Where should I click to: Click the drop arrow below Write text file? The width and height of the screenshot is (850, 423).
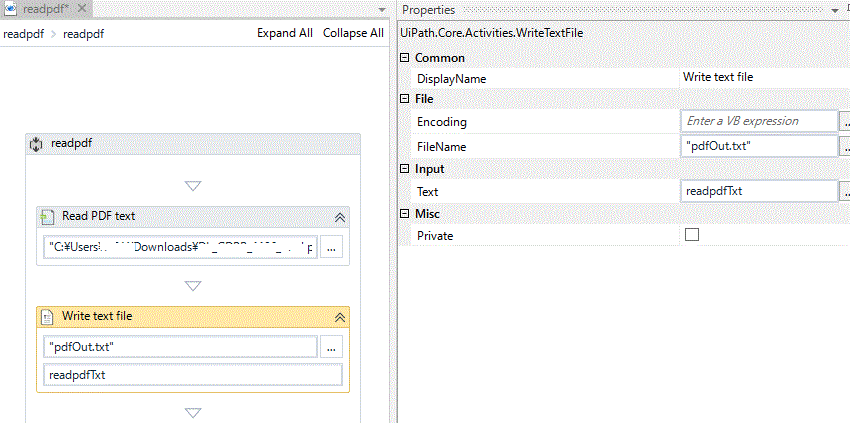coord(193,413)
